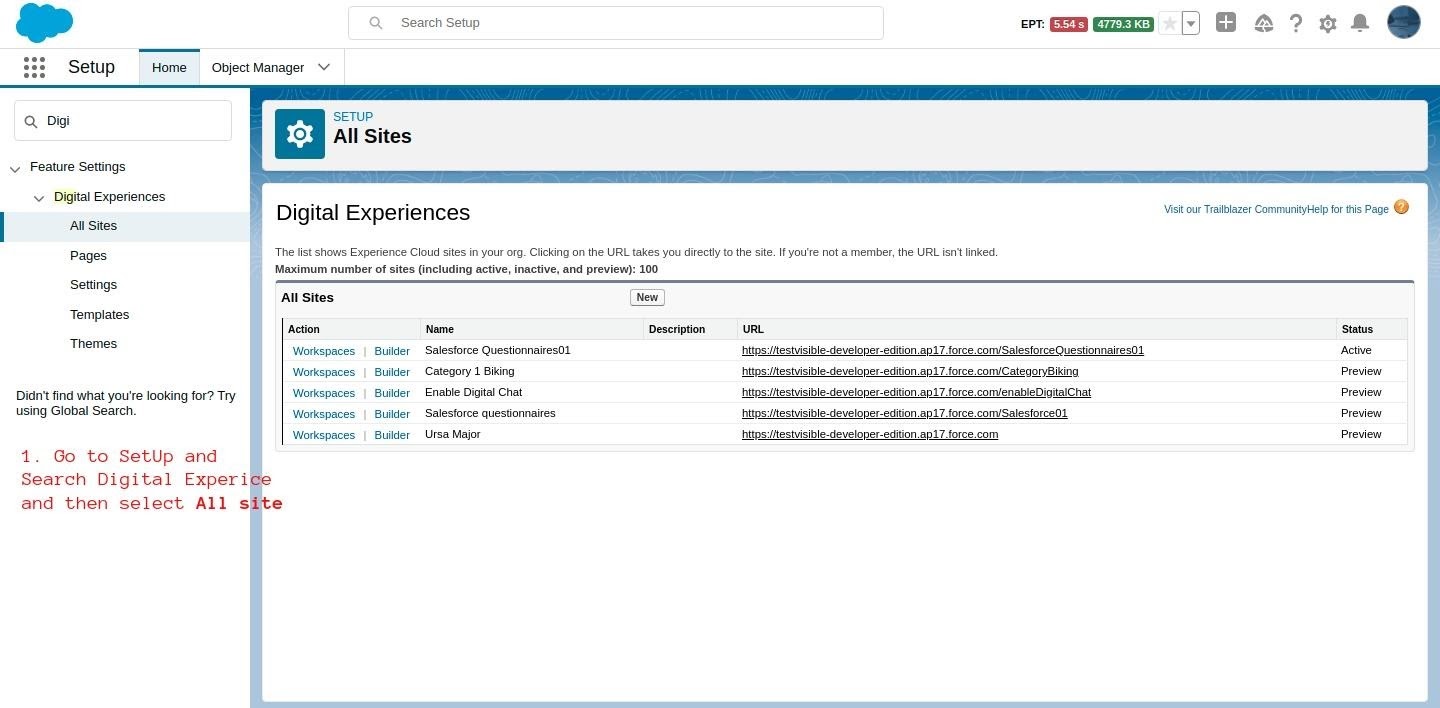
Task: Collapse the Digital Experiences tree node
Action: coord(40,198)
